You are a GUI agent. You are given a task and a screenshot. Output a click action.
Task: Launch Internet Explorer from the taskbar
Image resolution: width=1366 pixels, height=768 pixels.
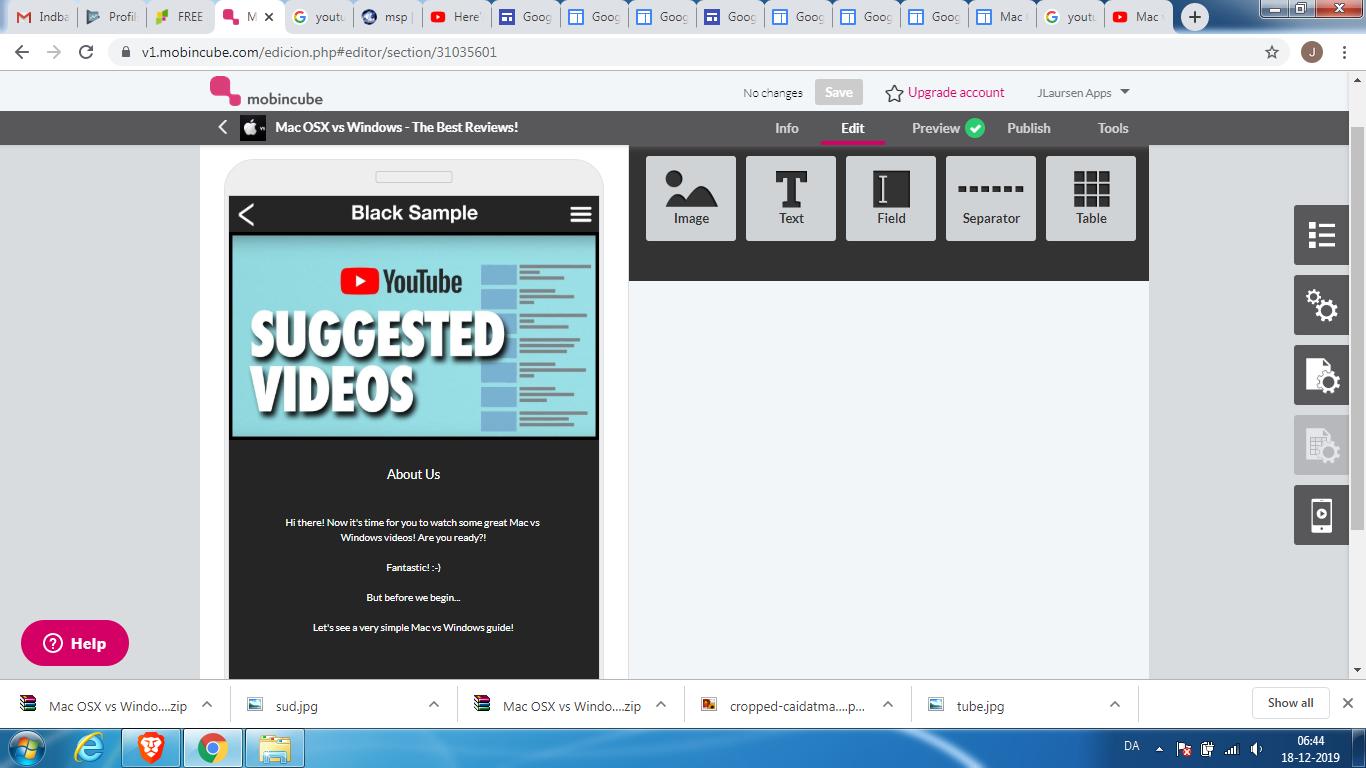coord(89,748)
